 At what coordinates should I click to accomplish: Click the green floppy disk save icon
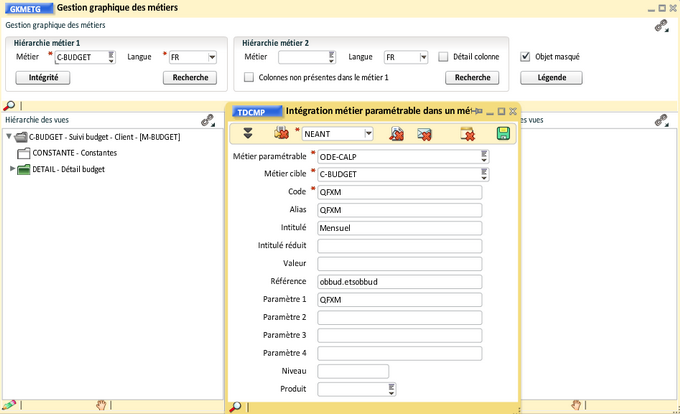coord(503,133)
